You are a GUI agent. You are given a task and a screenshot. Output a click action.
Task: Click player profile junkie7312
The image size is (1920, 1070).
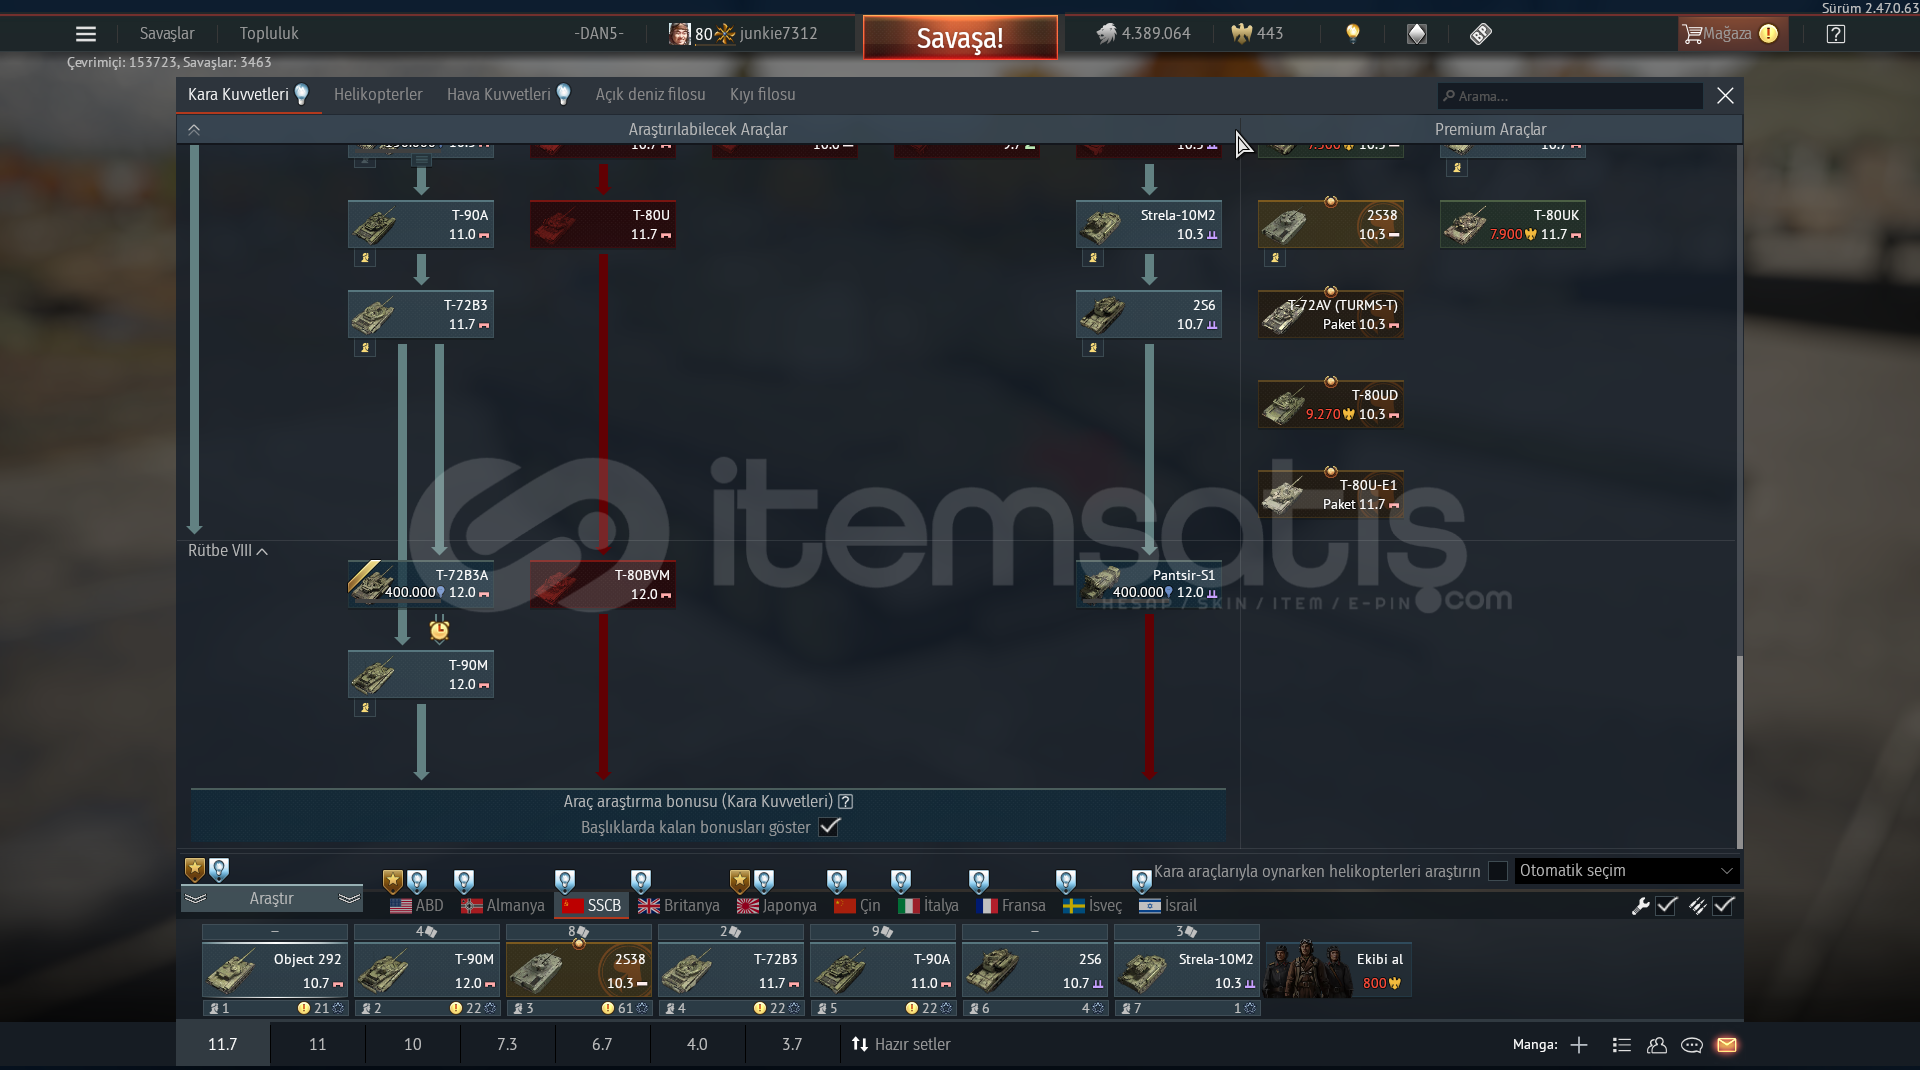point(743,33)
